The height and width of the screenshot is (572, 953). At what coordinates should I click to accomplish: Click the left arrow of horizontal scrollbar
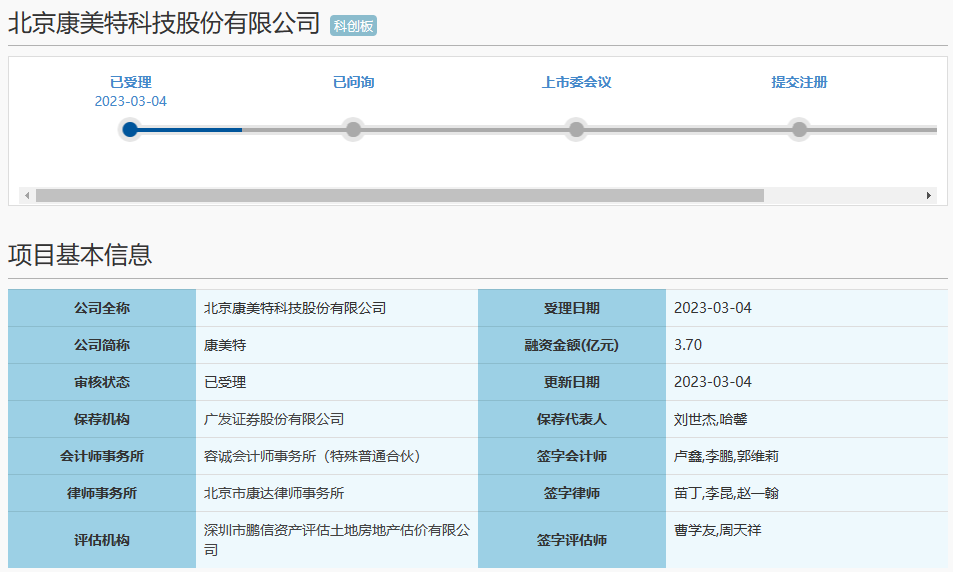coord(27,196)
